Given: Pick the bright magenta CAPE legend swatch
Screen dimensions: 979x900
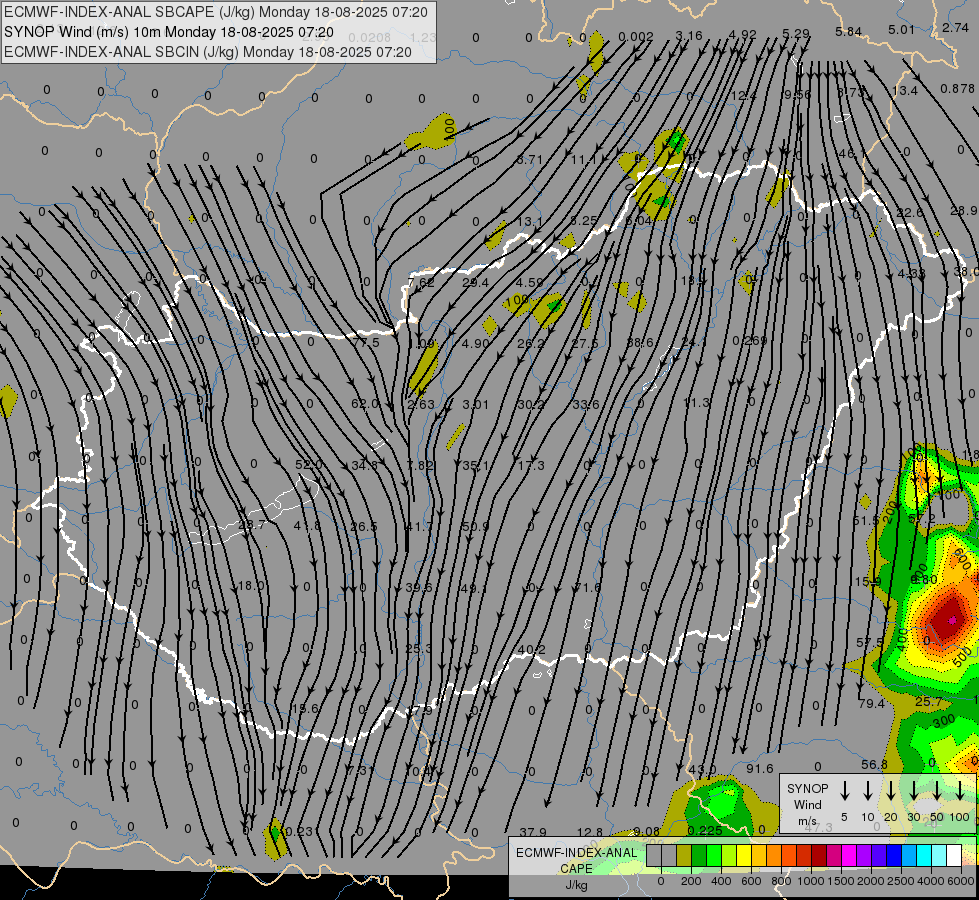Looking at the screenshot, I should click(849, 856).
